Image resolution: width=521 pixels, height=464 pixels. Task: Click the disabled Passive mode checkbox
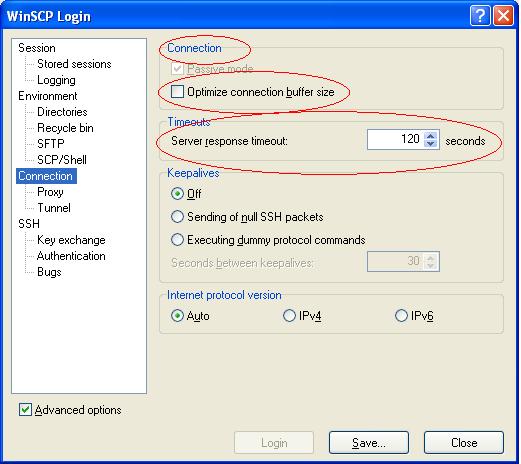(177, 69)
